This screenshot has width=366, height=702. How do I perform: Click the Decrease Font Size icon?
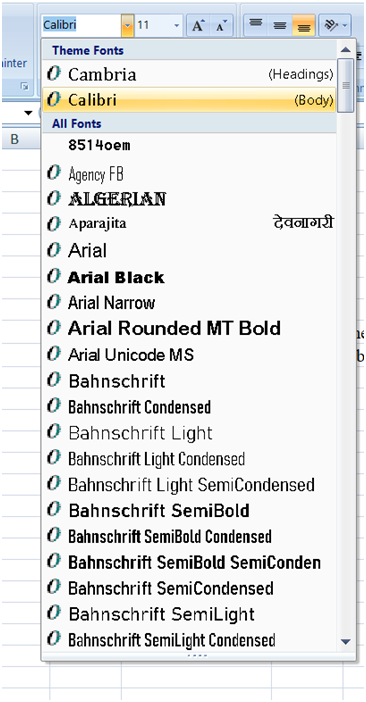pos(221,25)
